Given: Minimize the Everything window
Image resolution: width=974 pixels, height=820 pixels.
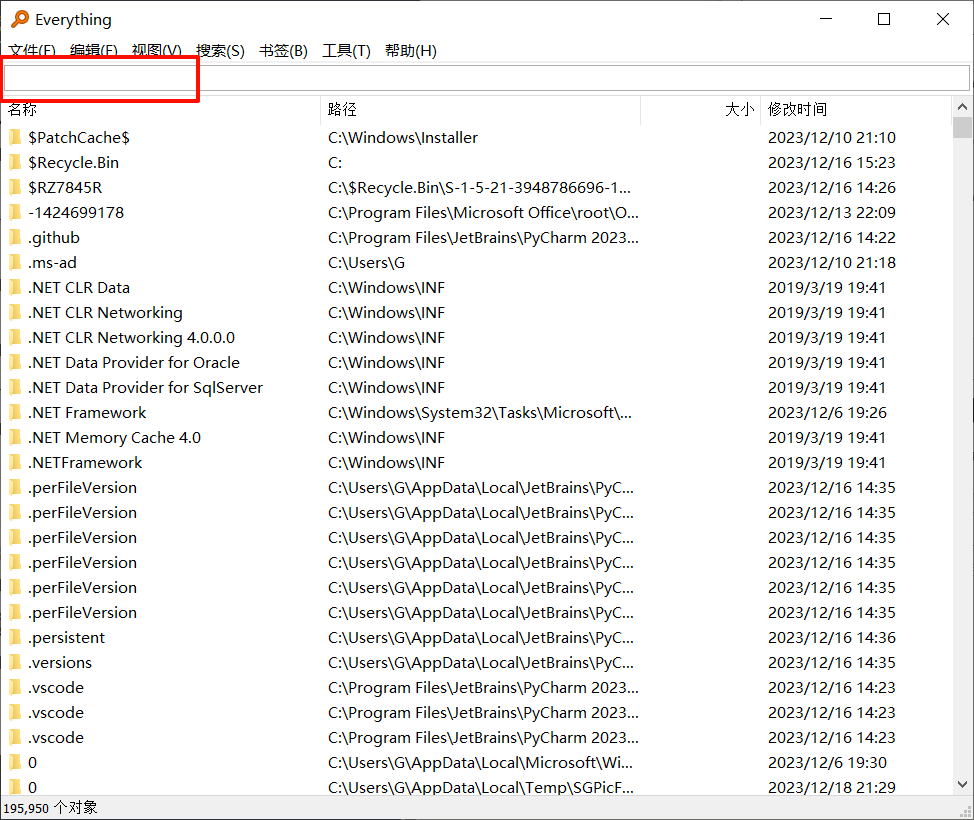Looking at the screenshot, I should point(826,19).
